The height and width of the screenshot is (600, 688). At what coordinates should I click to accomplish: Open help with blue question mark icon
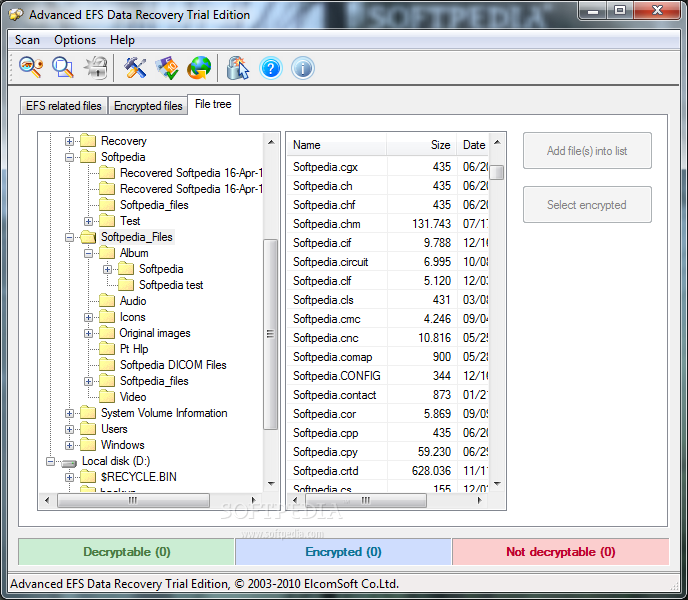point(271,68)
